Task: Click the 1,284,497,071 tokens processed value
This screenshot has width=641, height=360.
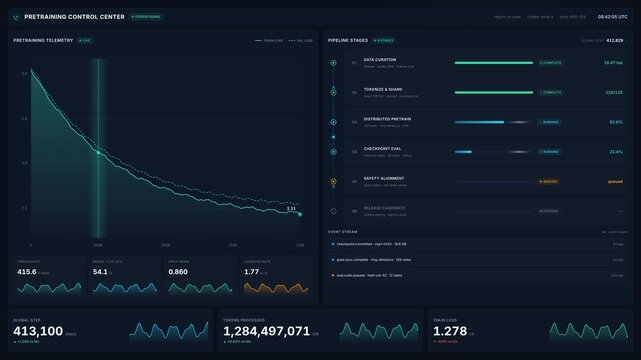Action: (267, 331)
